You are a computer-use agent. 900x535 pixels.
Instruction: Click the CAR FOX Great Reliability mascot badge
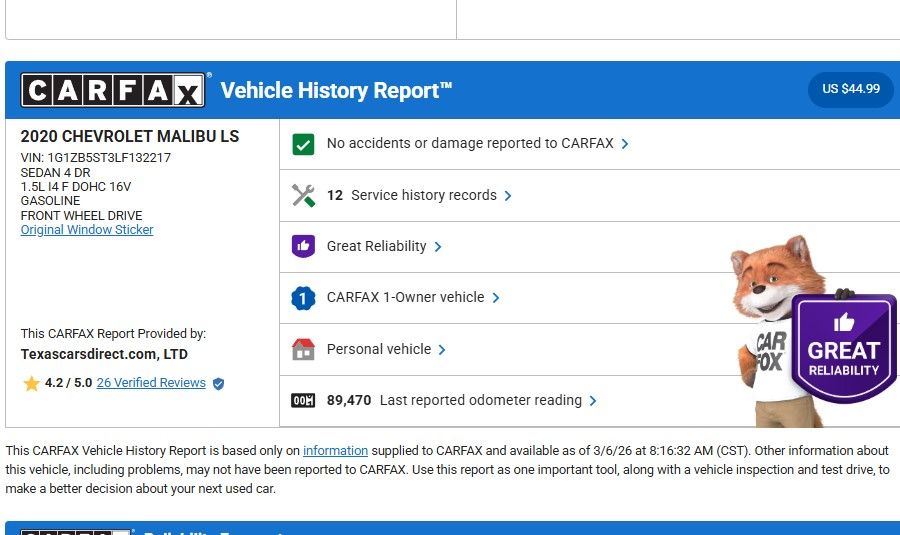[843, 347]
